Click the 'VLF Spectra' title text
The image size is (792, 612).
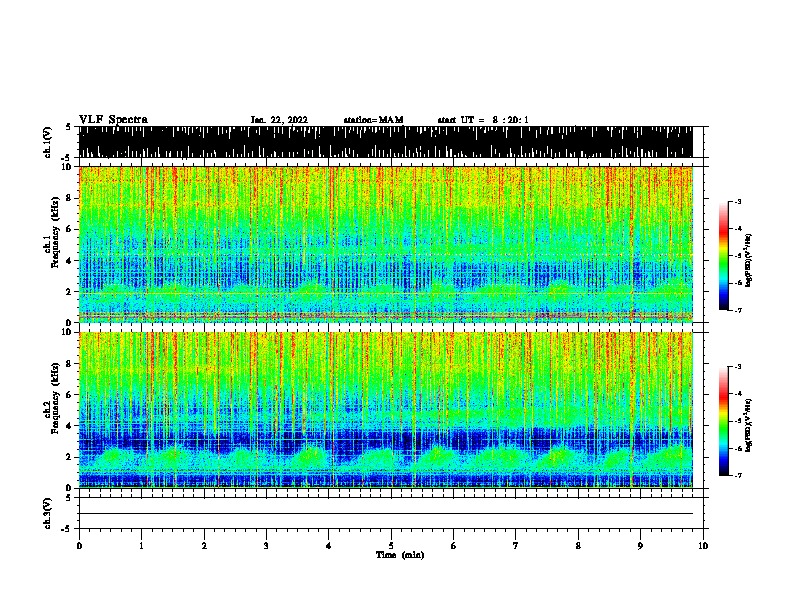[x=113, y=120]
